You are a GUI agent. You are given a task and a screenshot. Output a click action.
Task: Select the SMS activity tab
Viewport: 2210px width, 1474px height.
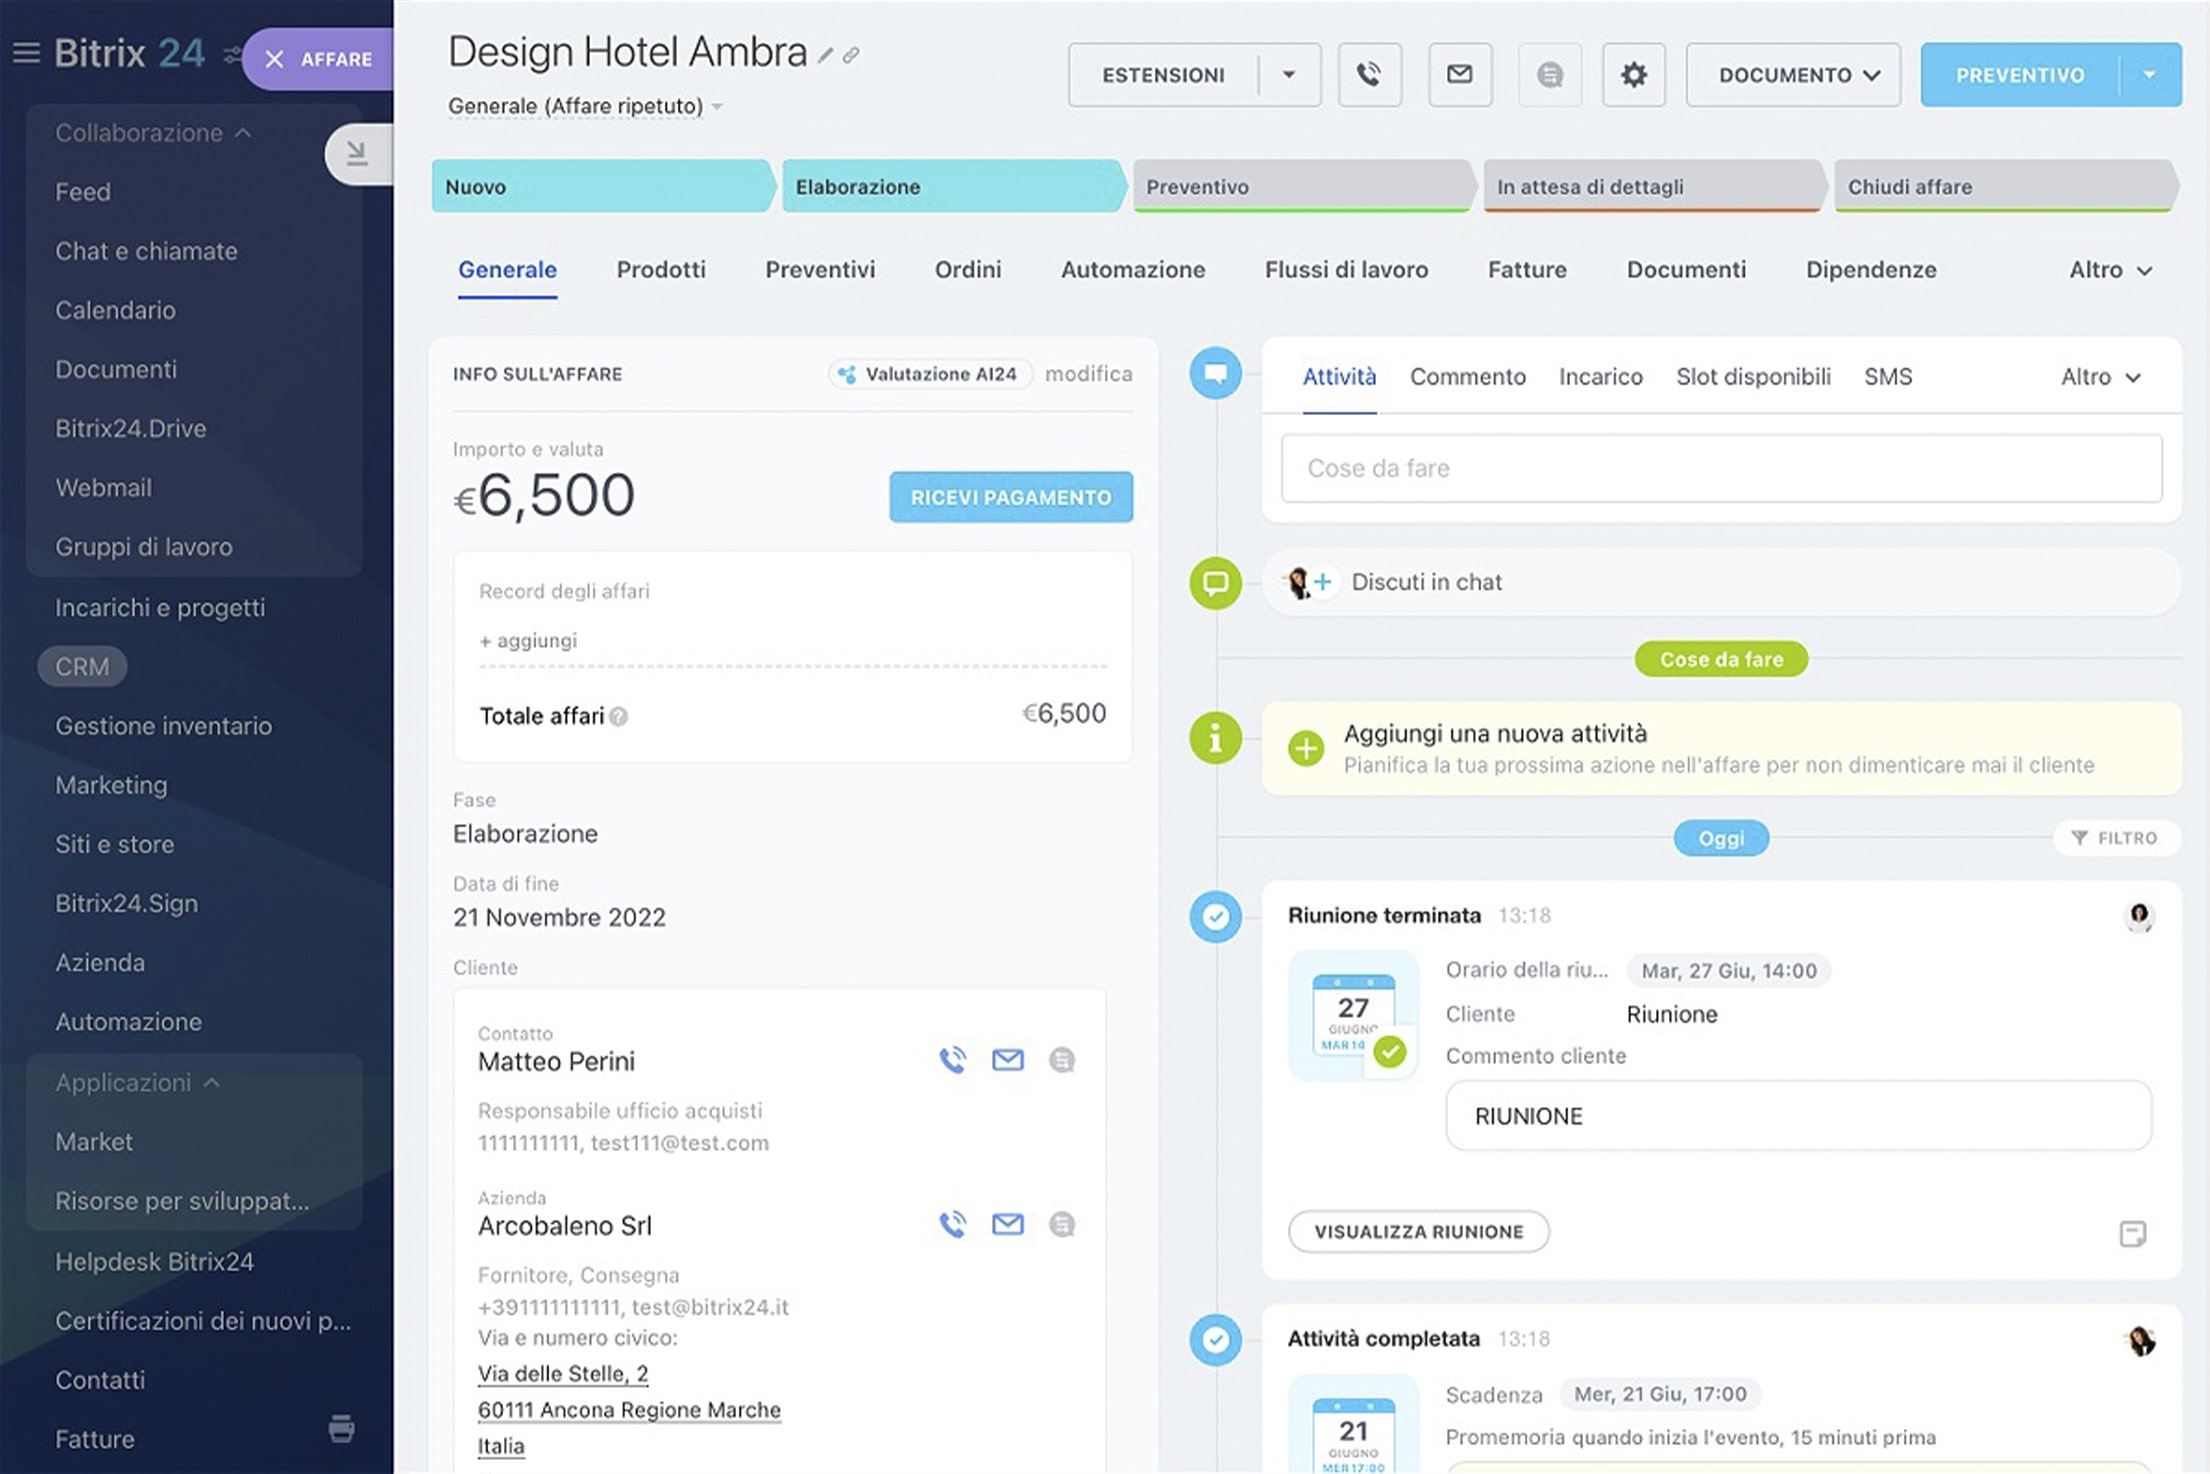pyautogui.click(x=1888, y=377)
